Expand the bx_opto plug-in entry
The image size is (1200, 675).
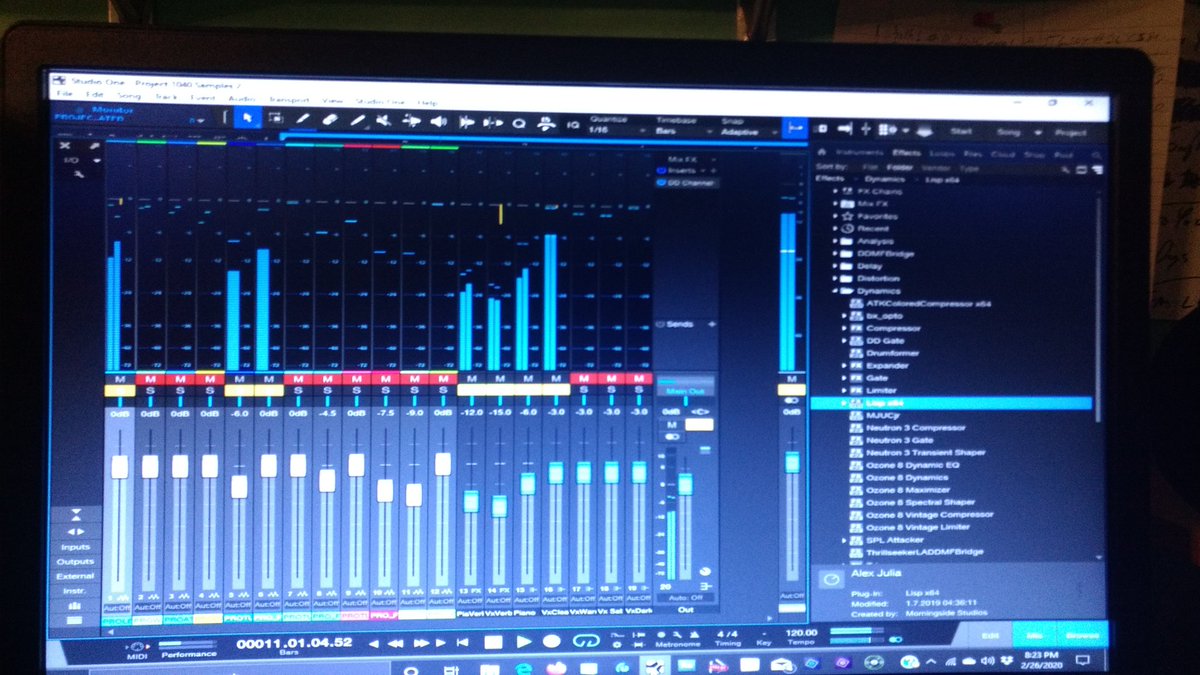coord(846,316)
